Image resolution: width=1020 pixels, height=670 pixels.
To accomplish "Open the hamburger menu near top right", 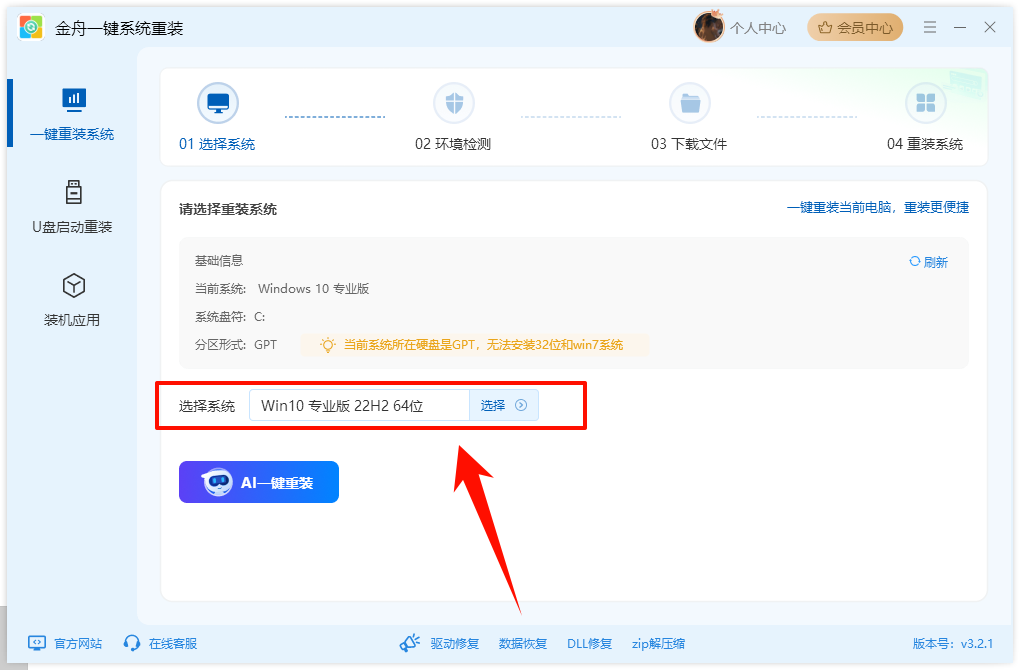I will pos(929,27).
